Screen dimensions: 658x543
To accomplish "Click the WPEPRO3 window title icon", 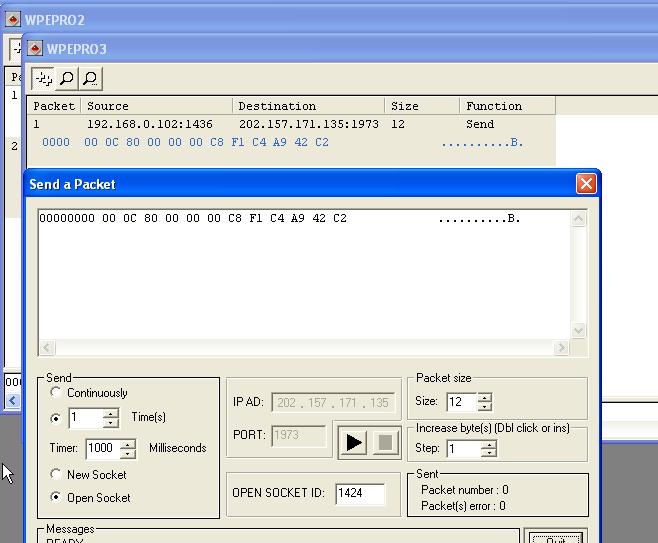I will pyautogui.click(x=35, y=48).
